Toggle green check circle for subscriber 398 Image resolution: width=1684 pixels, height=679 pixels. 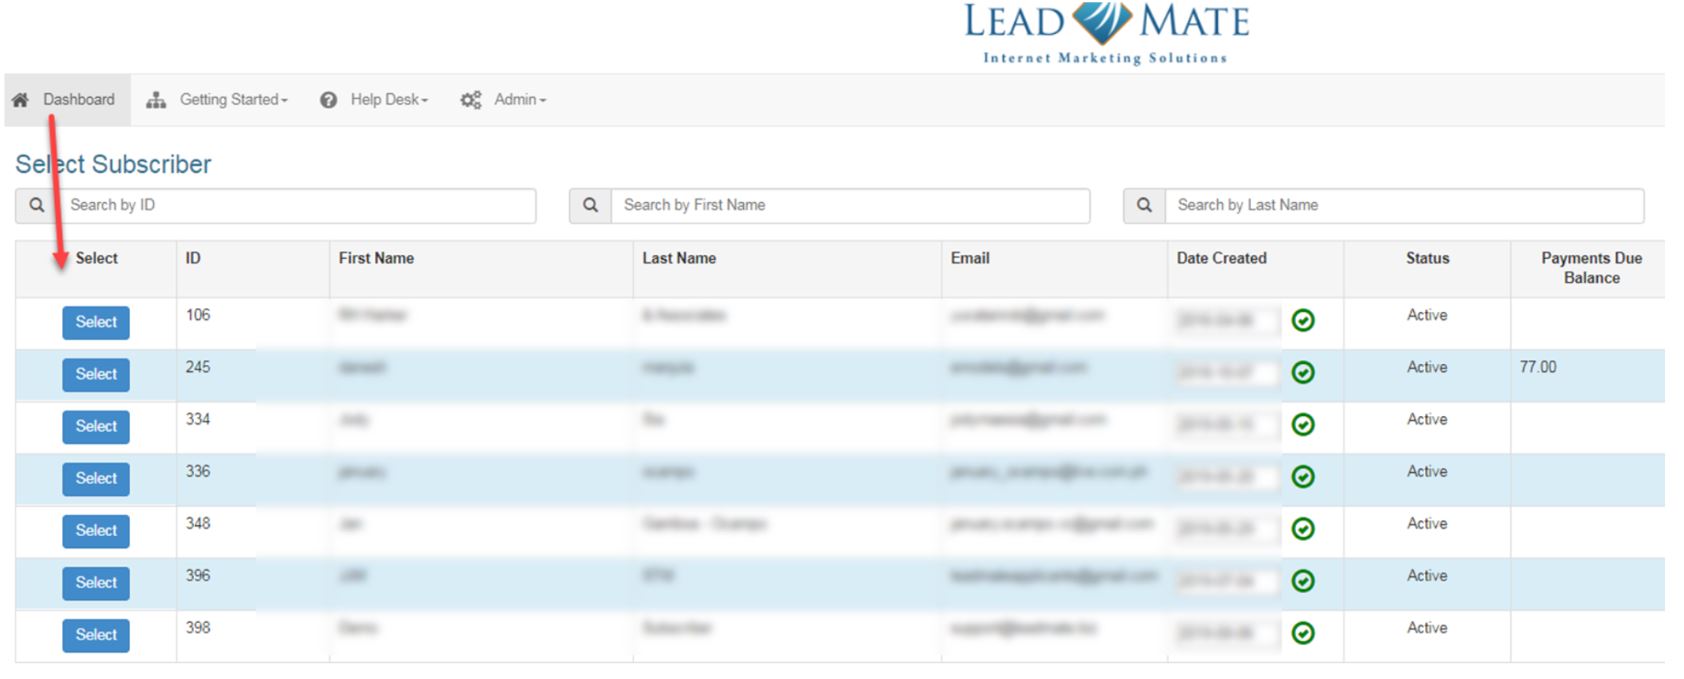(1302, 633)
